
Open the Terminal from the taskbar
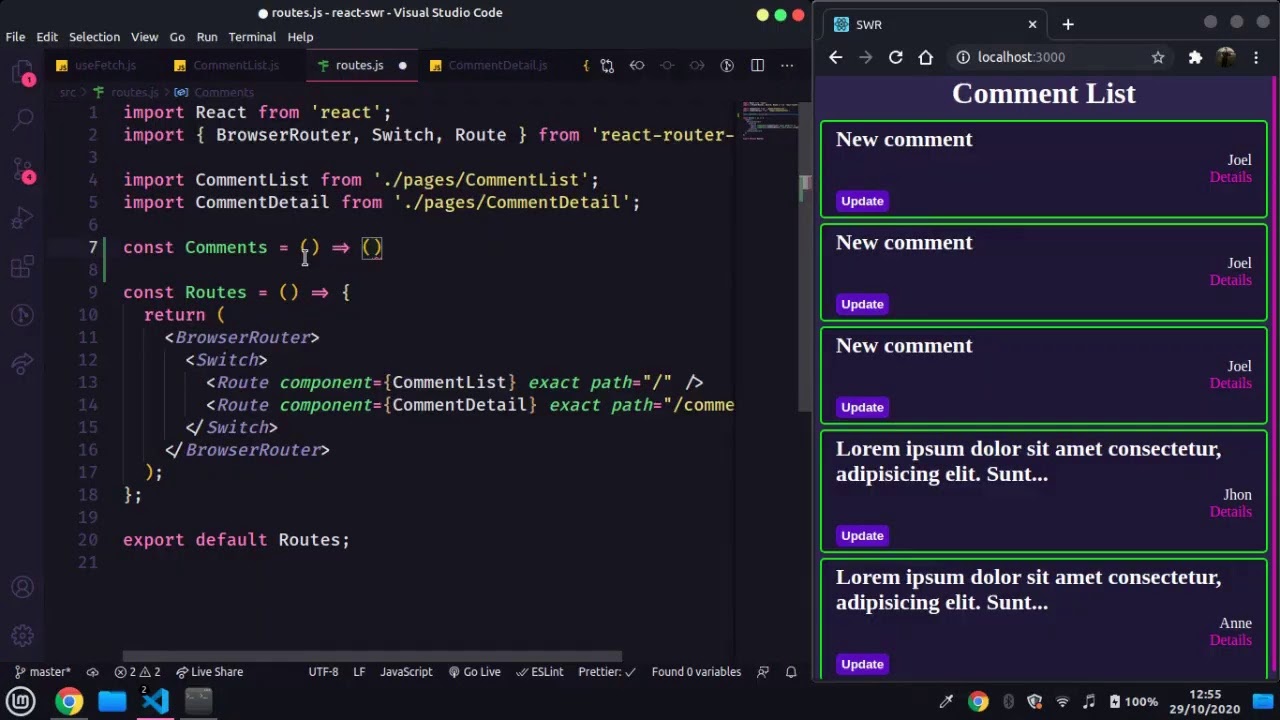point(198,701)
